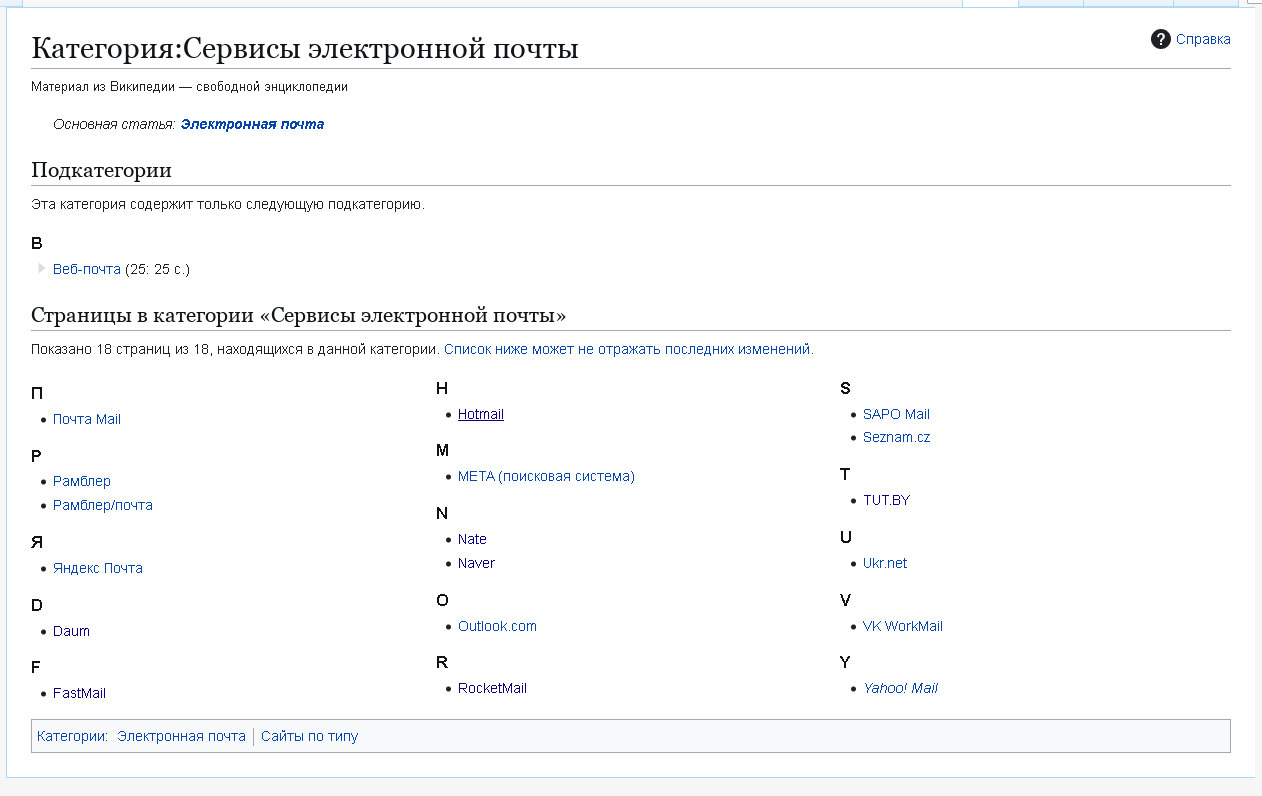1262x796 pixels.
Task: Open the Seznam.cz page link
Action: 896,437
